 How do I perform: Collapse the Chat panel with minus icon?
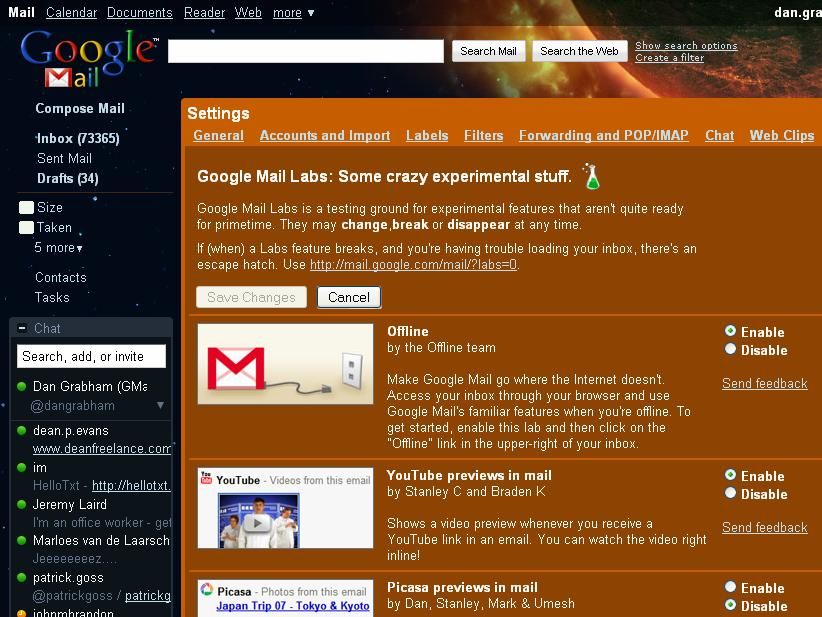(x=22, y=328)
